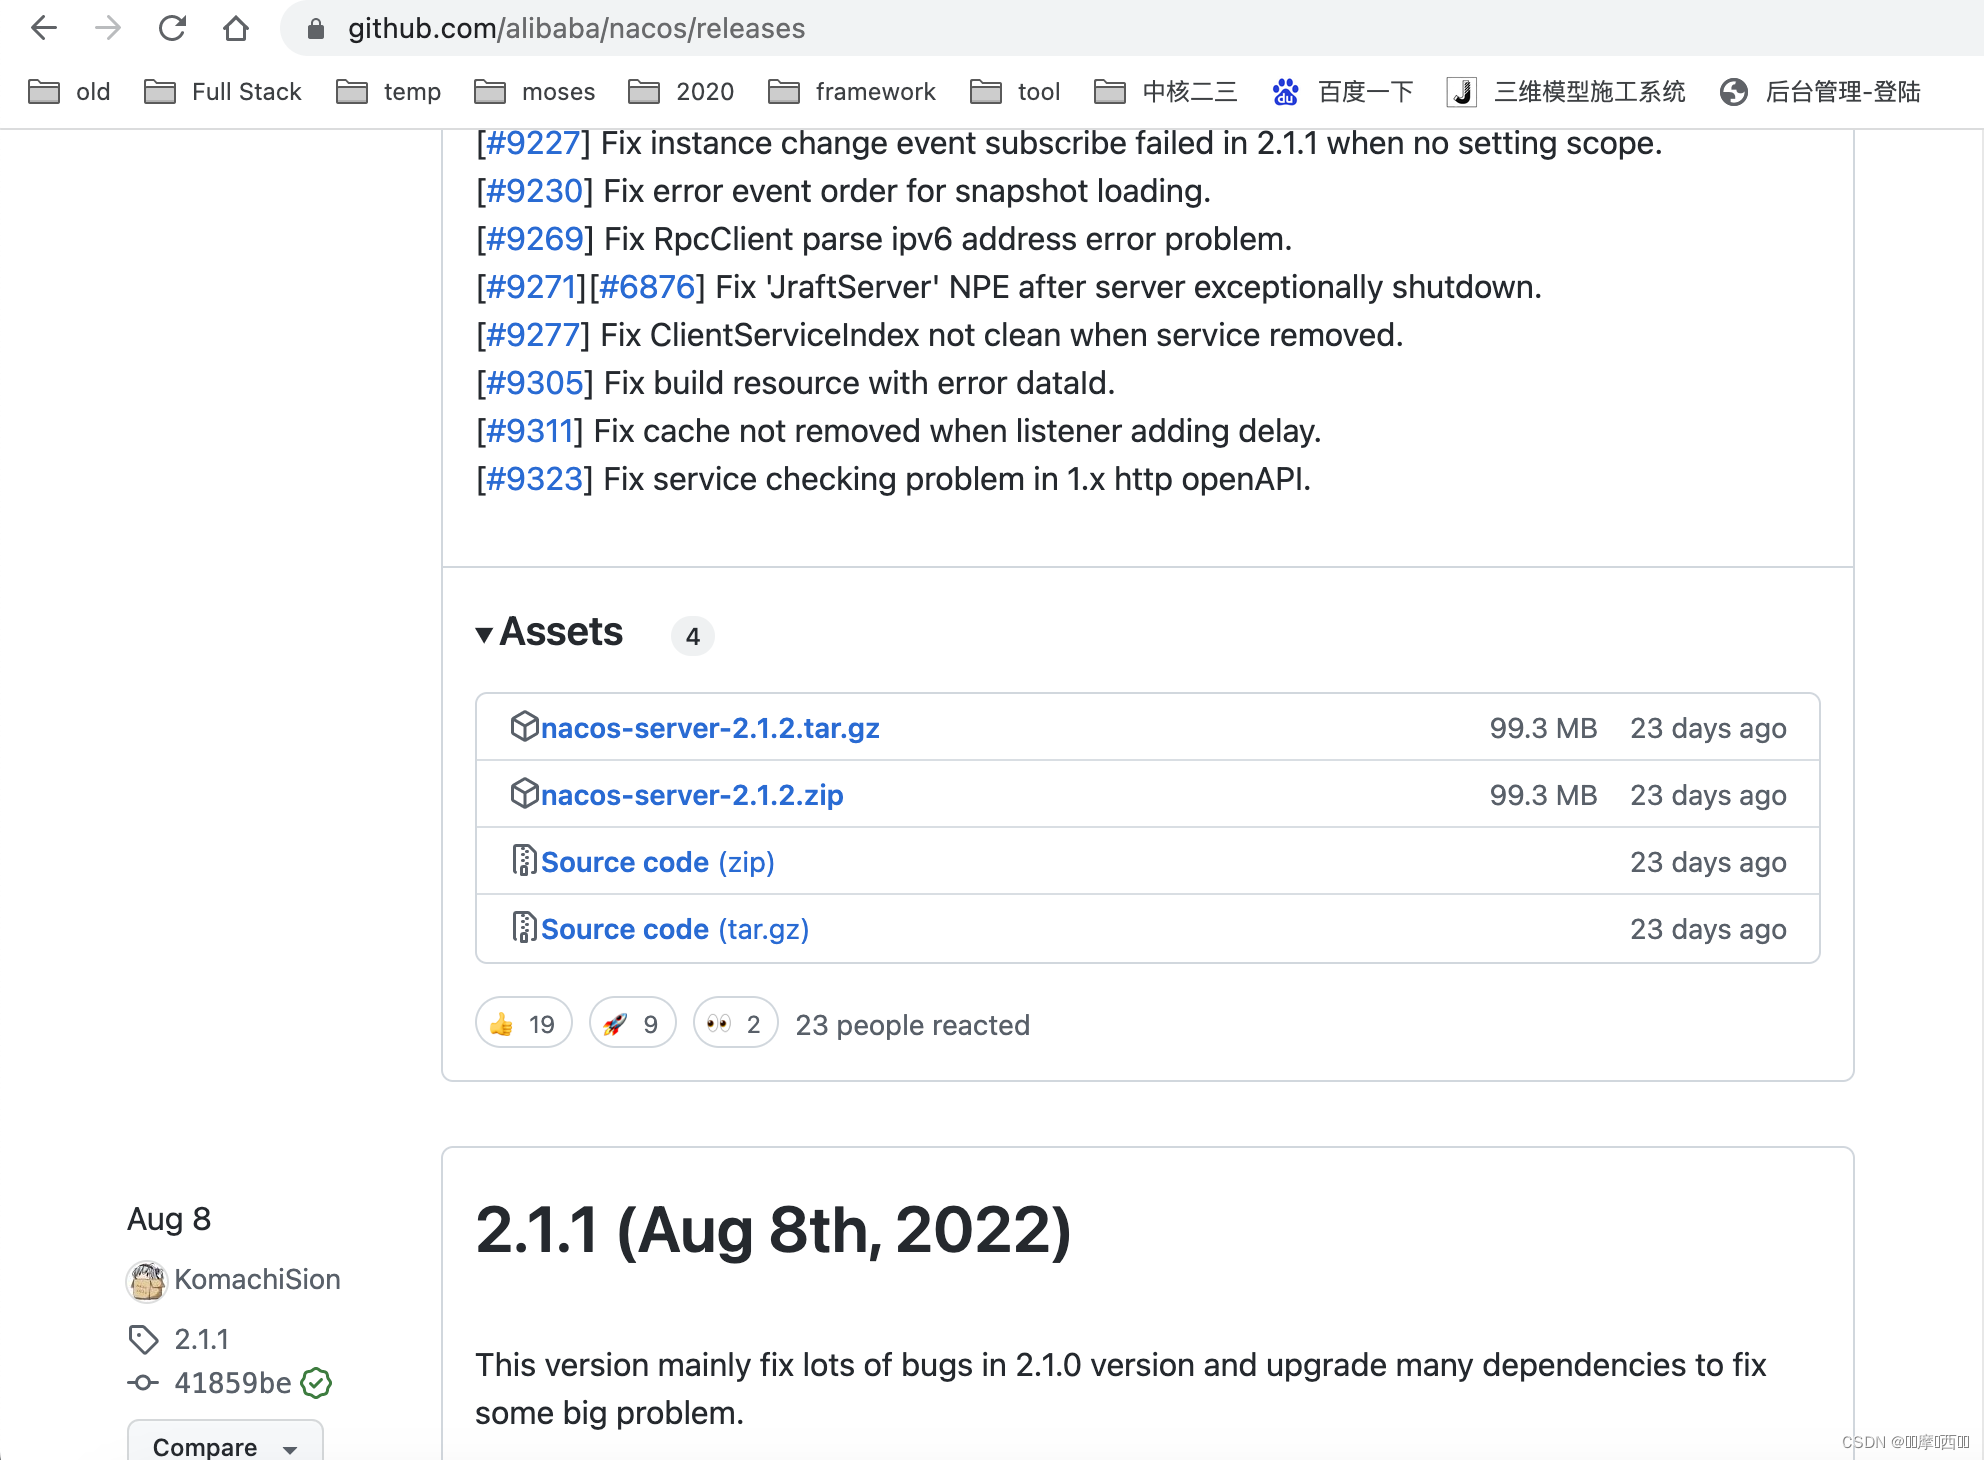Screen dimensions: 1984x1460
Task: Click the verified checkmark badge by 41859be
Action: click(x=316, y=1383)
